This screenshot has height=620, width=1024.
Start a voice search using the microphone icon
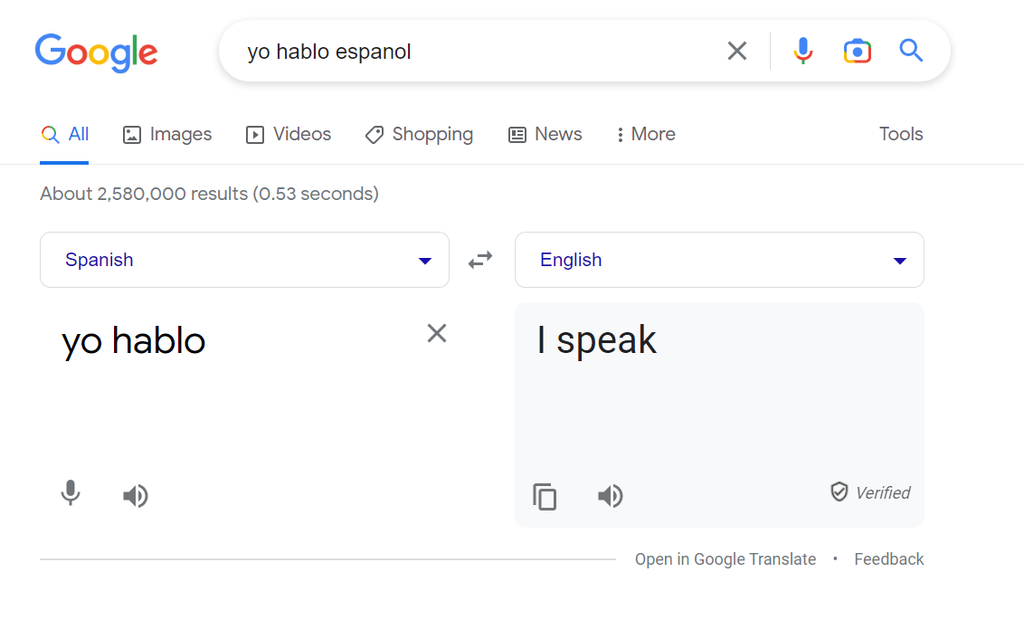pos(803,50)
